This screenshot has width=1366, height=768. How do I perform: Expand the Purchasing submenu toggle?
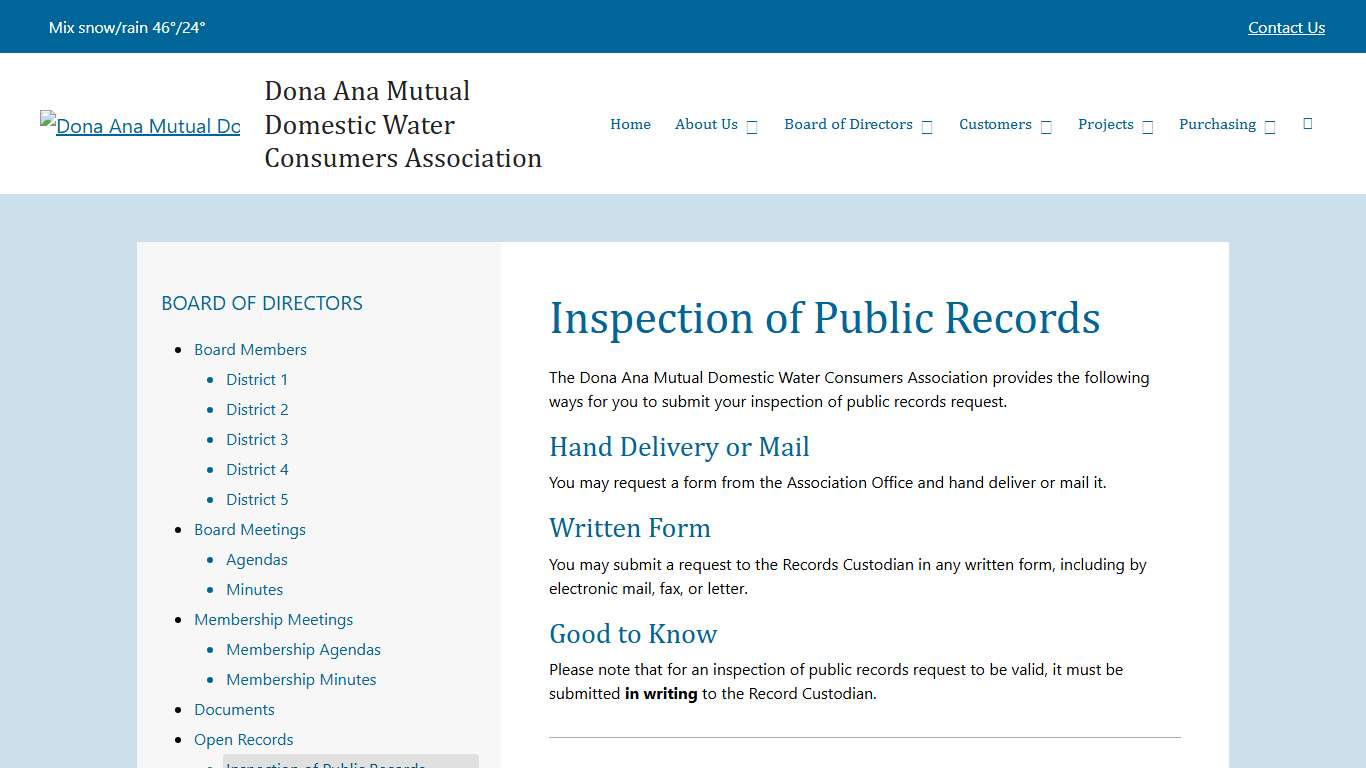point(1271,125)
